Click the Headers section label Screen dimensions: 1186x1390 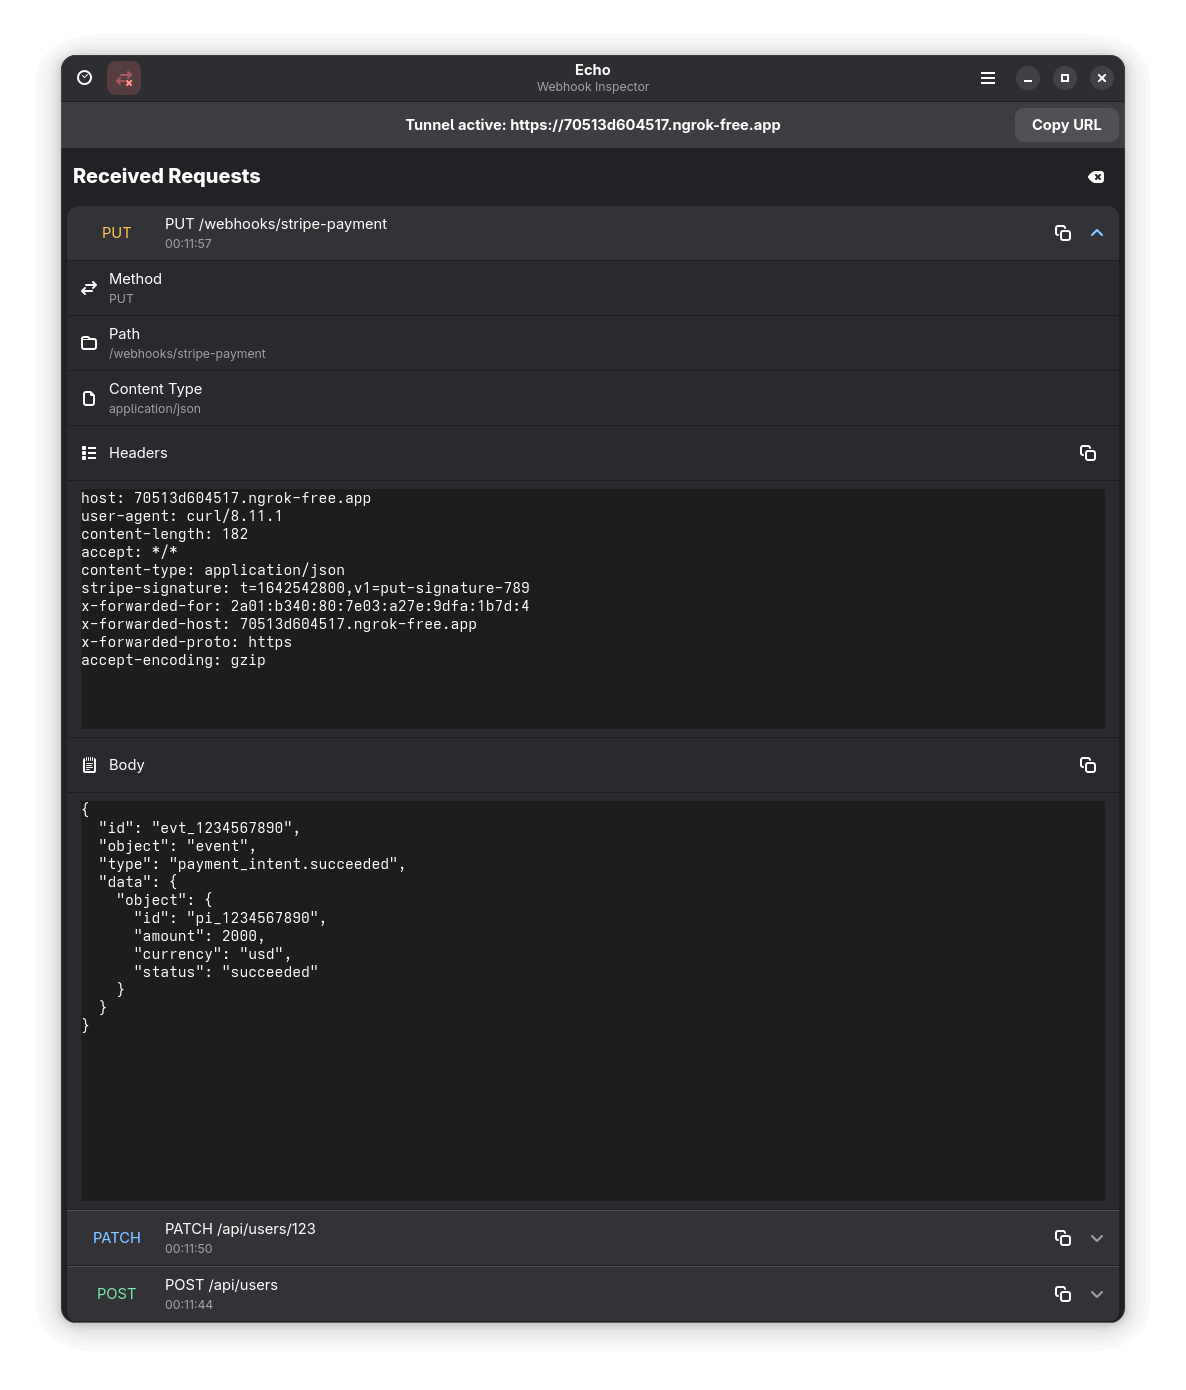138,453
